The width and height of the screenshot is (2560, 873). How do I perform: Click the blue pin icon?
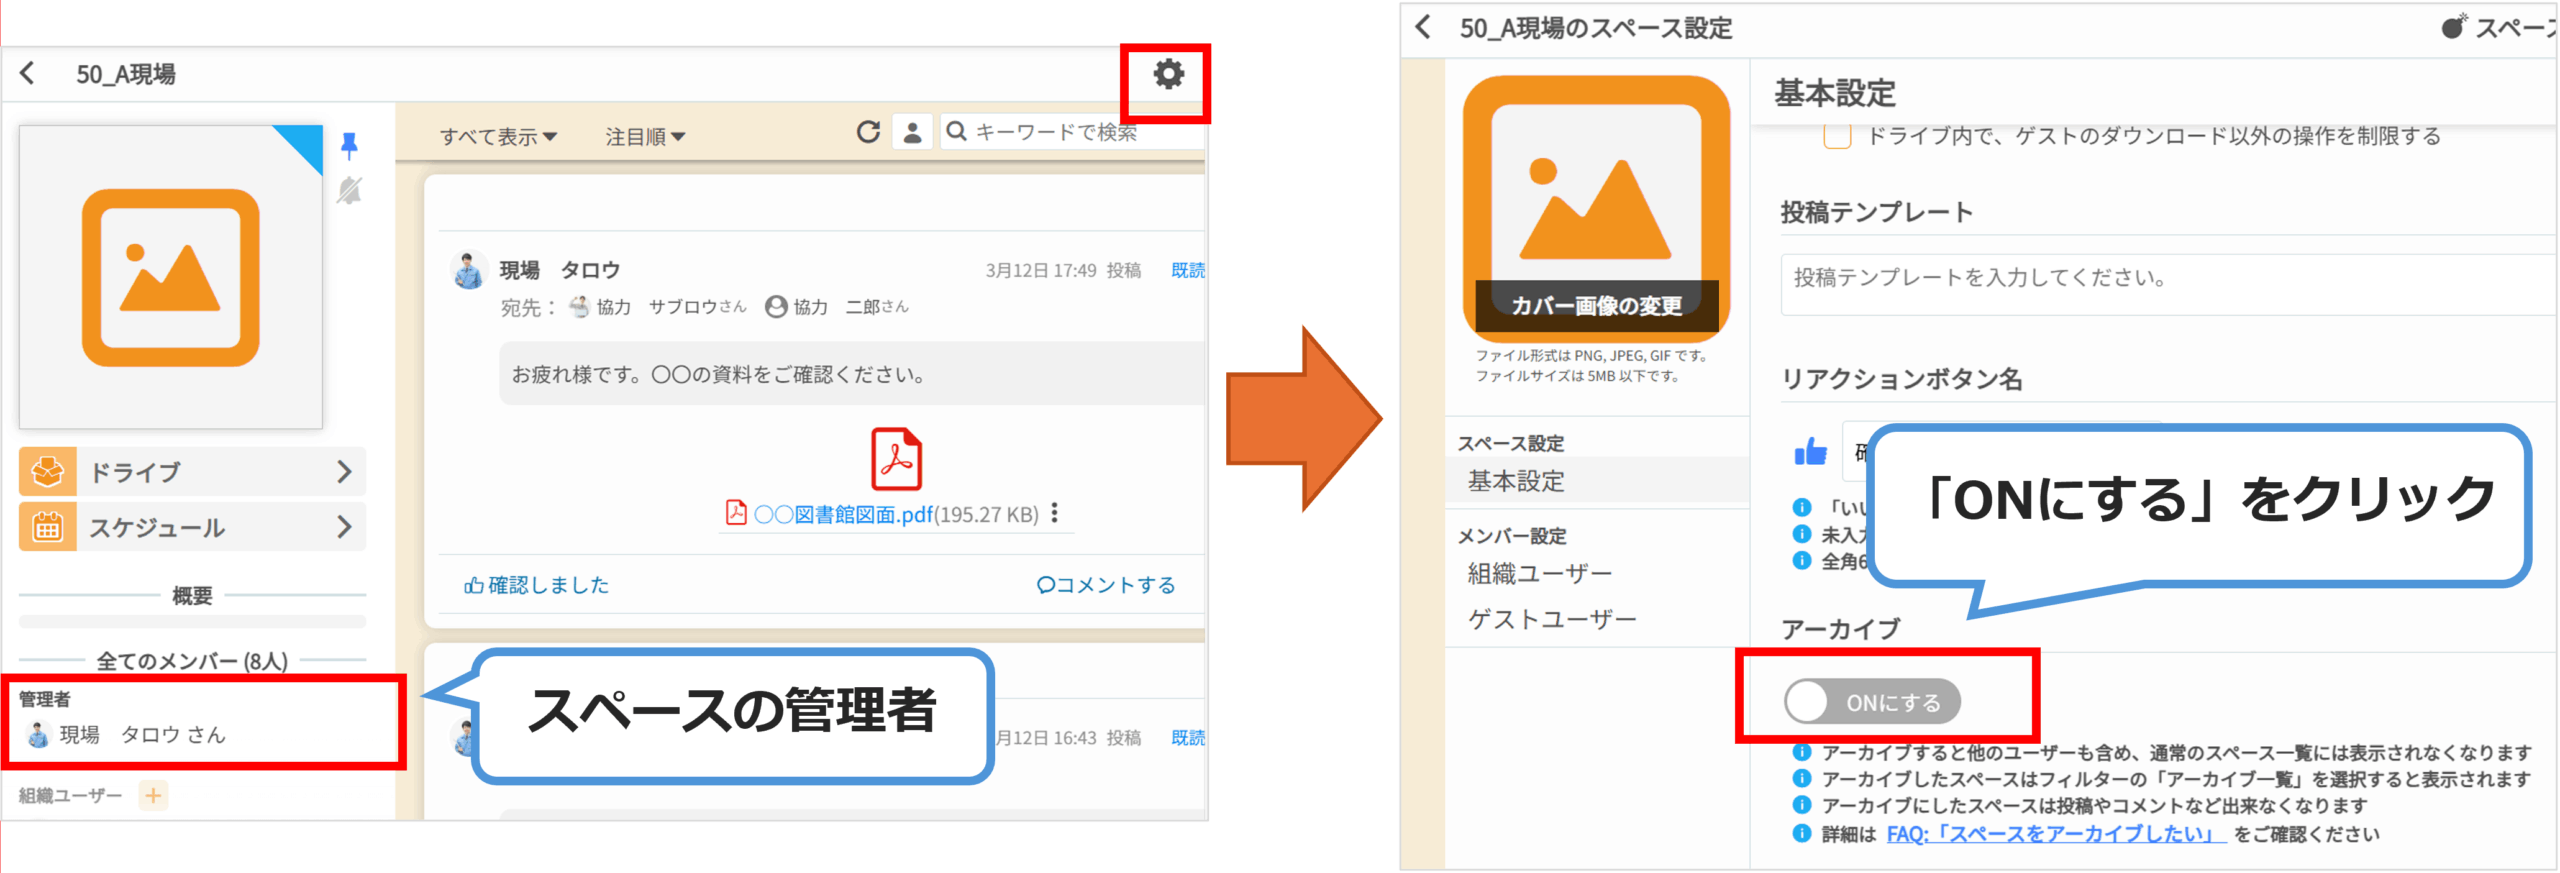[x=349, y=146]
